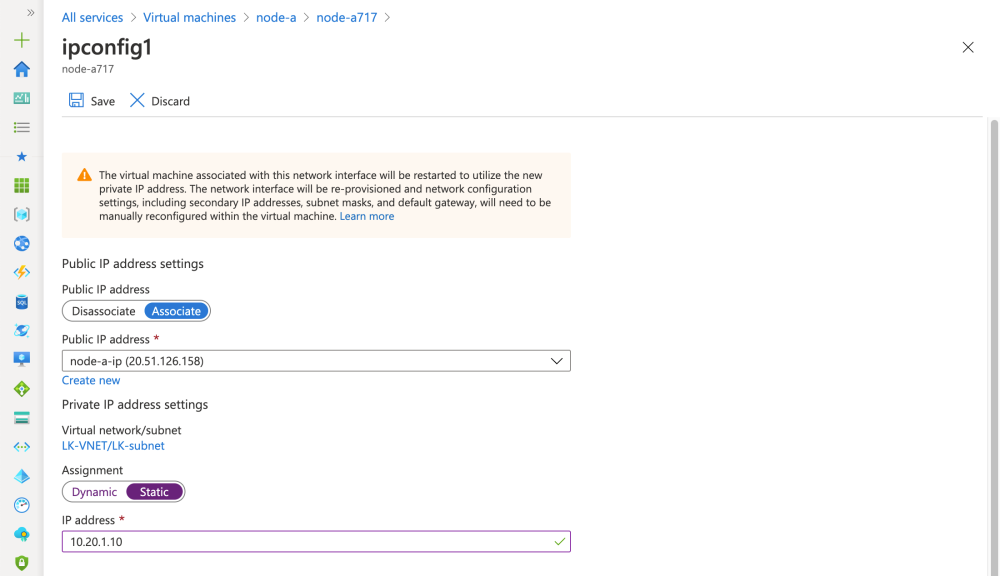This screenshot has width=1000, height=576.
Task: Navigate to Virtual machines breadcrumb
Action: click(x=189, y=18)
